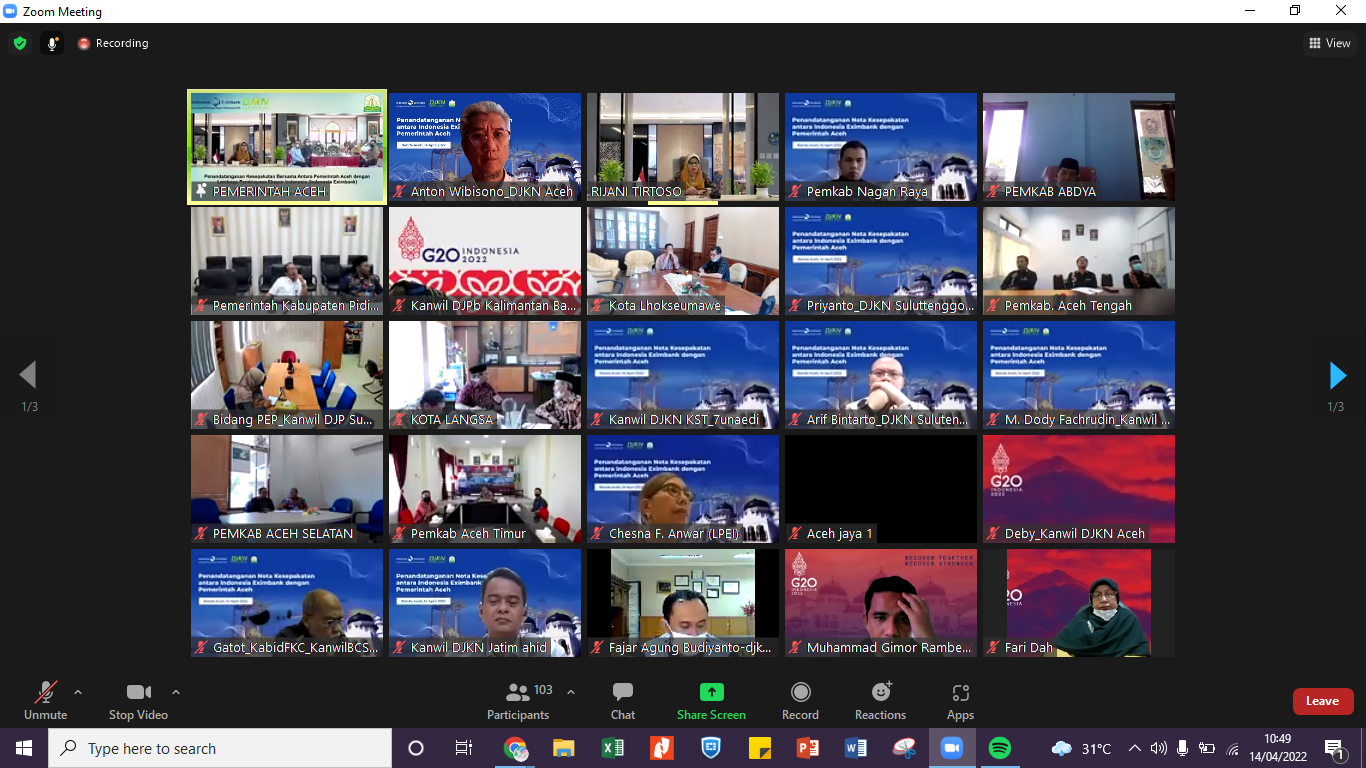This screenshot has width=1366, height=768.
Task: Select the PEMERINTAH ACEH video tile
Action: (287, 147)
